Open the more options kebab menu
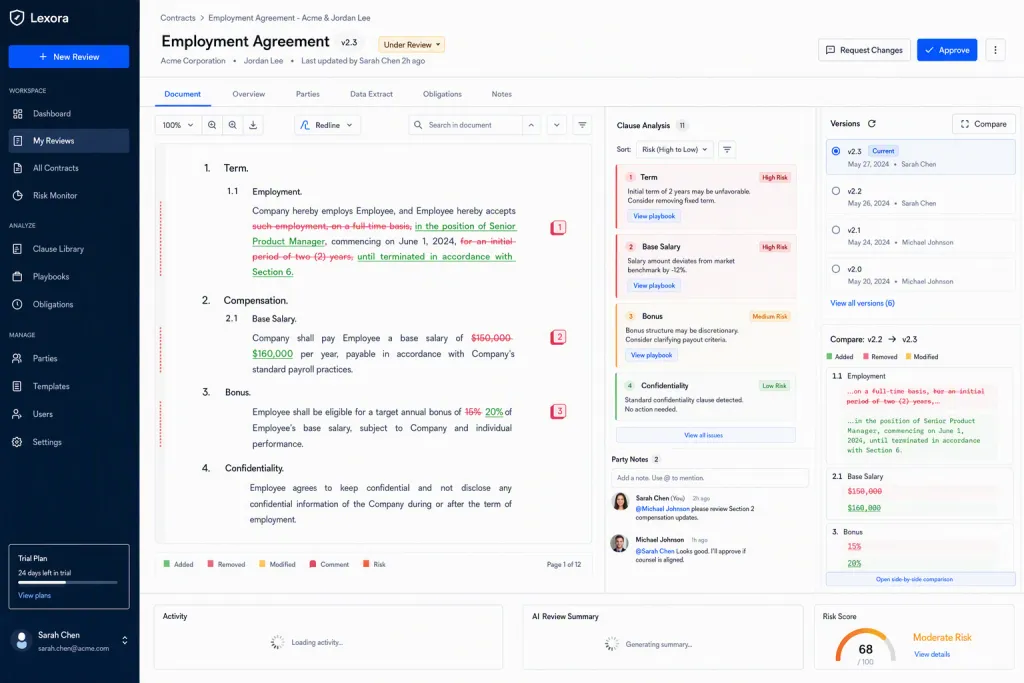 click(x=995, y=50)
